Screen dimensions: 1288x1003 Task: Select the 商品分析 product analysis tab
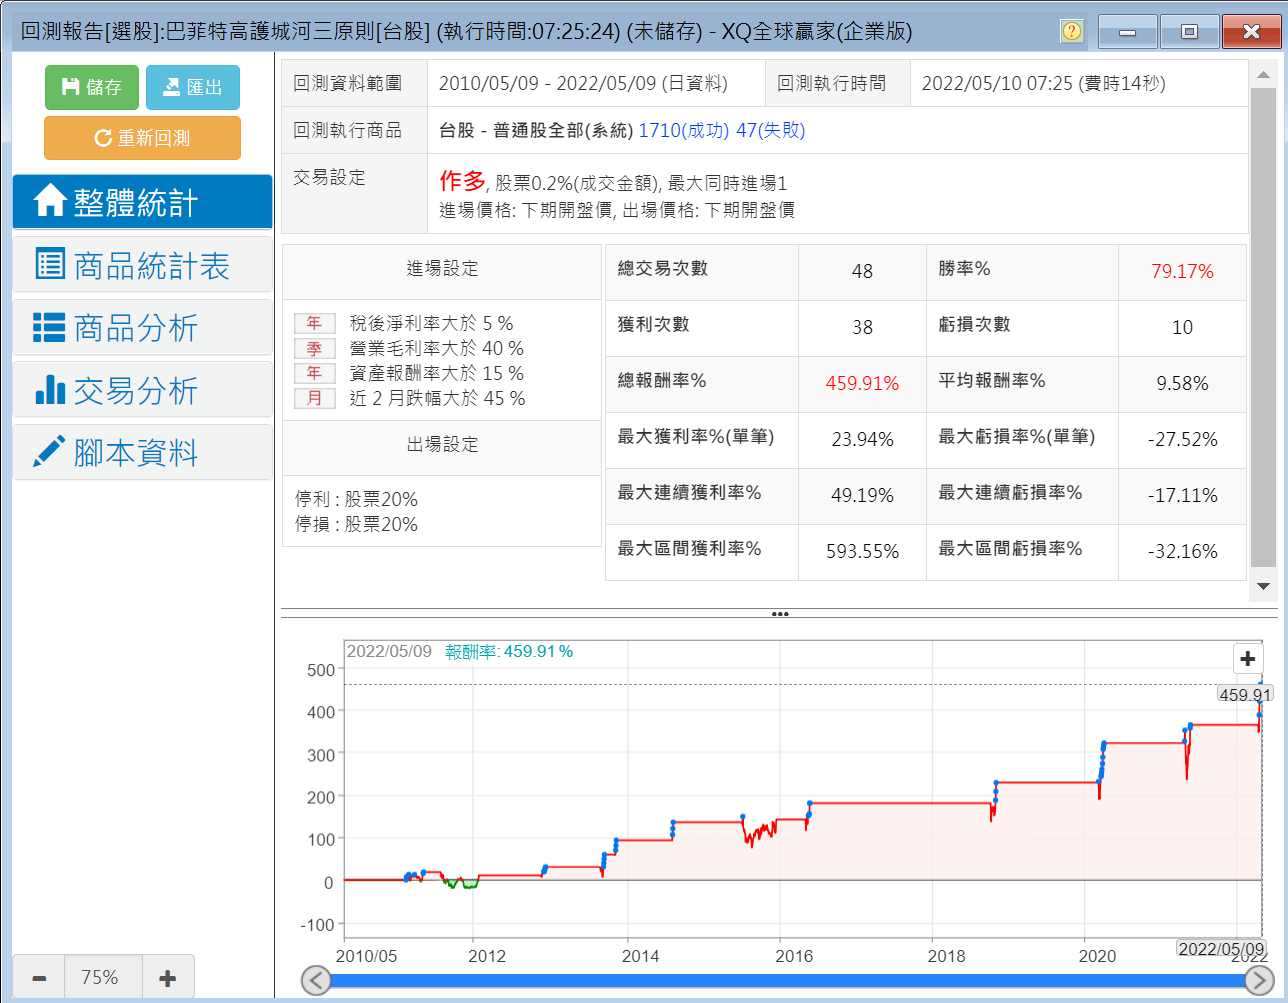(142, 328)
